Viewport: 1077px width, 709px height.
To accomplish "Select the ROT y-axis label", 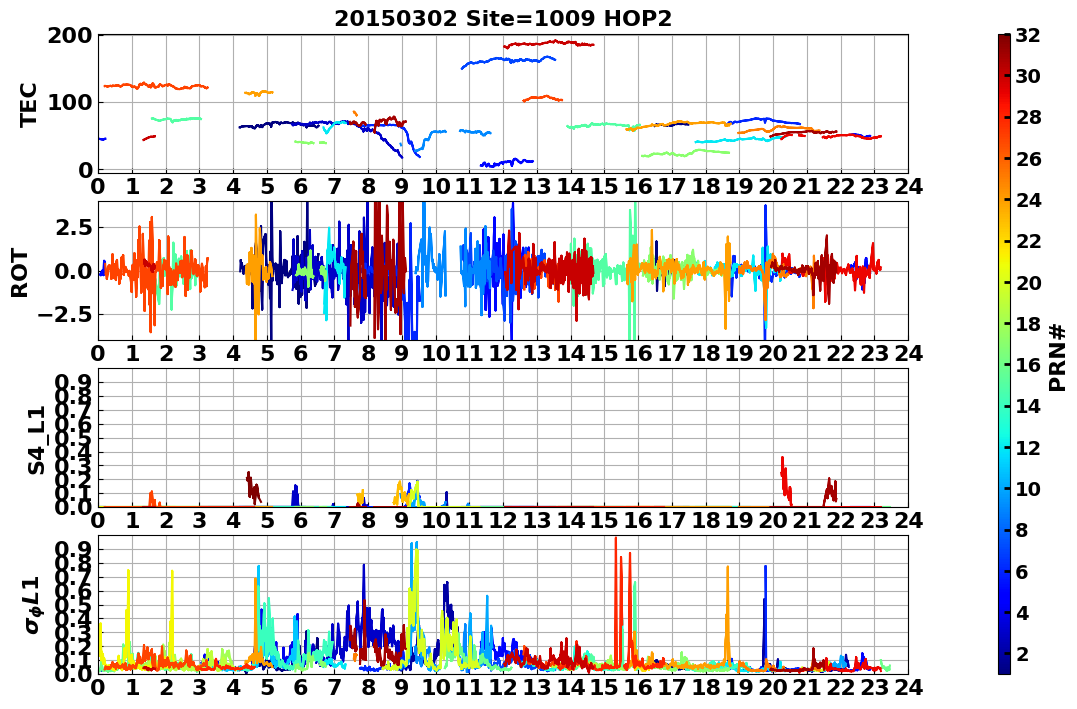I will [20, 273].
